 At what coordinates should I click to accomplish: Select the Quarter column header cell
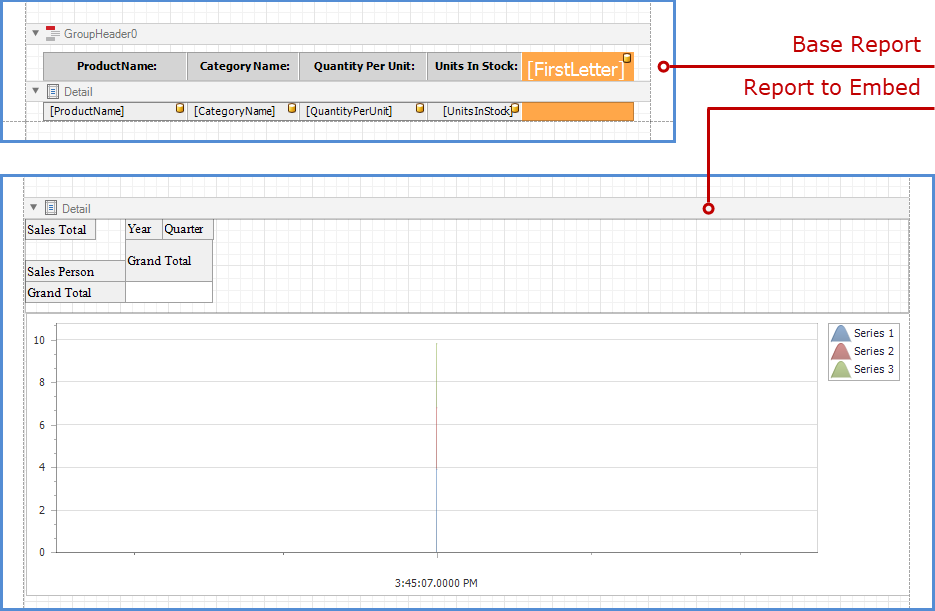pos(186,229)
